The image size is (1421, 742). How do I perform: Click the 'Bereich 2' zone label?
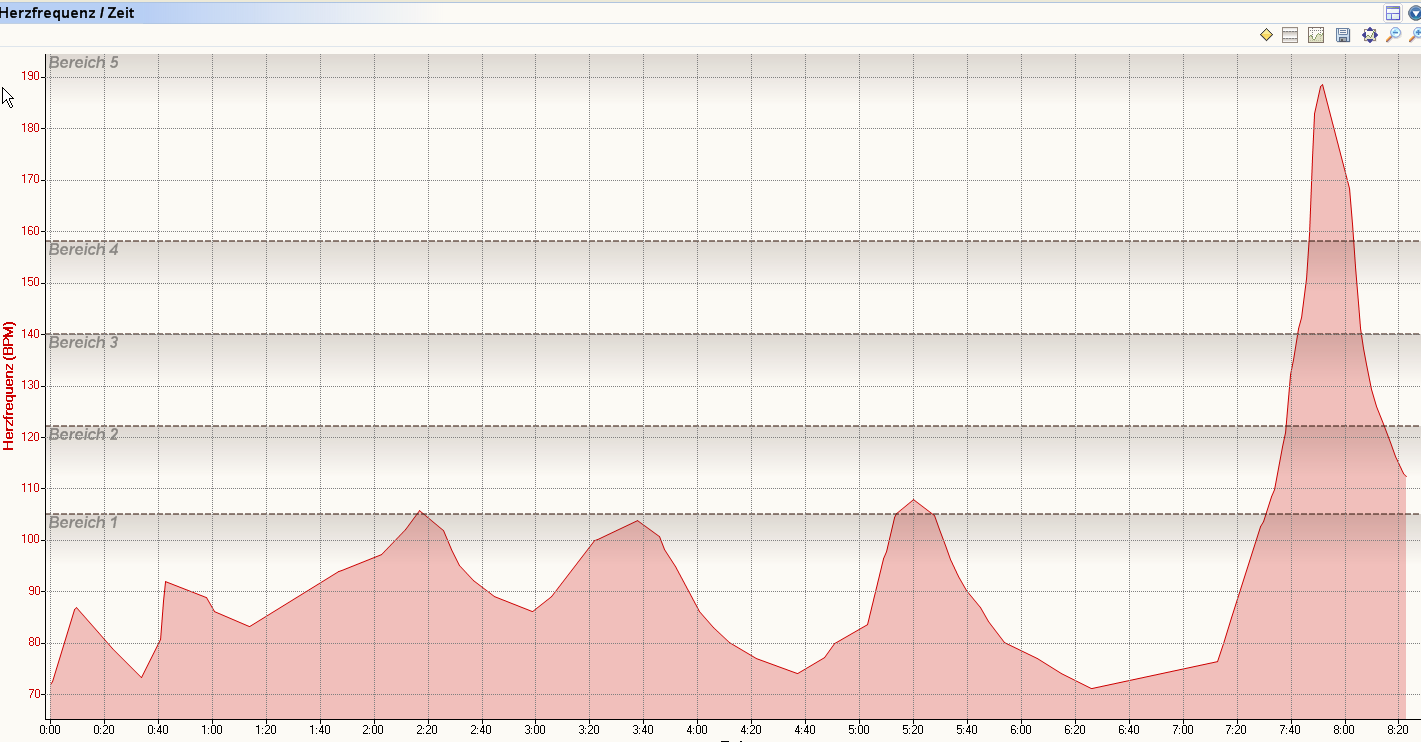point(83,435)
